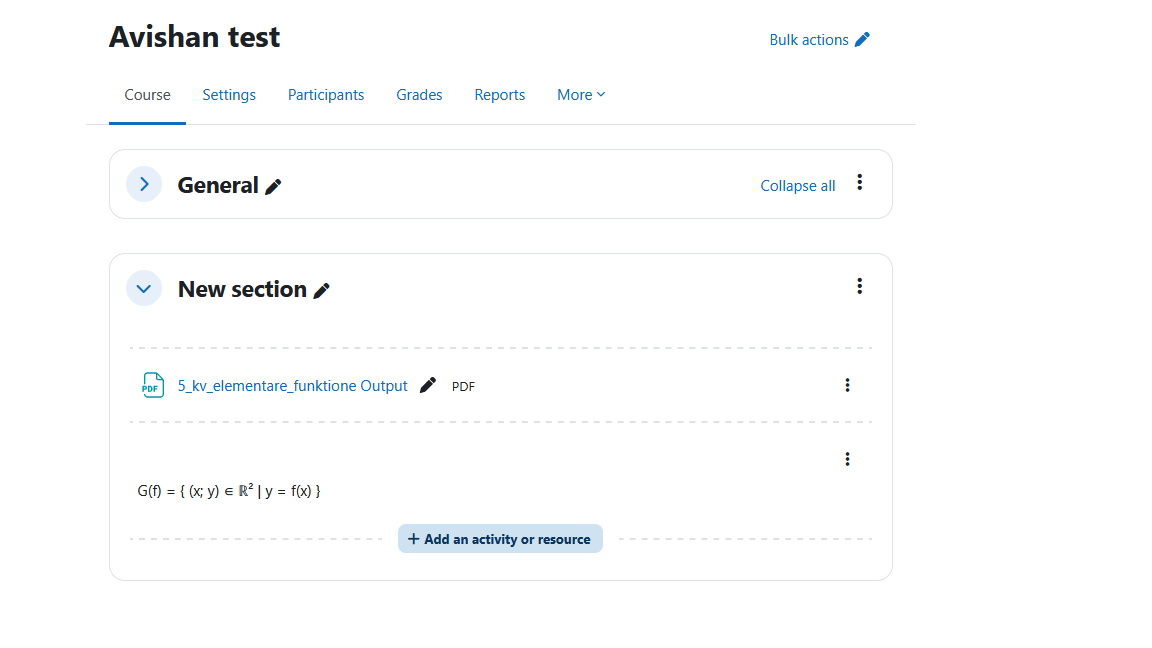The image size is (1152, 648).
Task: Click the Collapse all link
Action: (x=797, y=186)
